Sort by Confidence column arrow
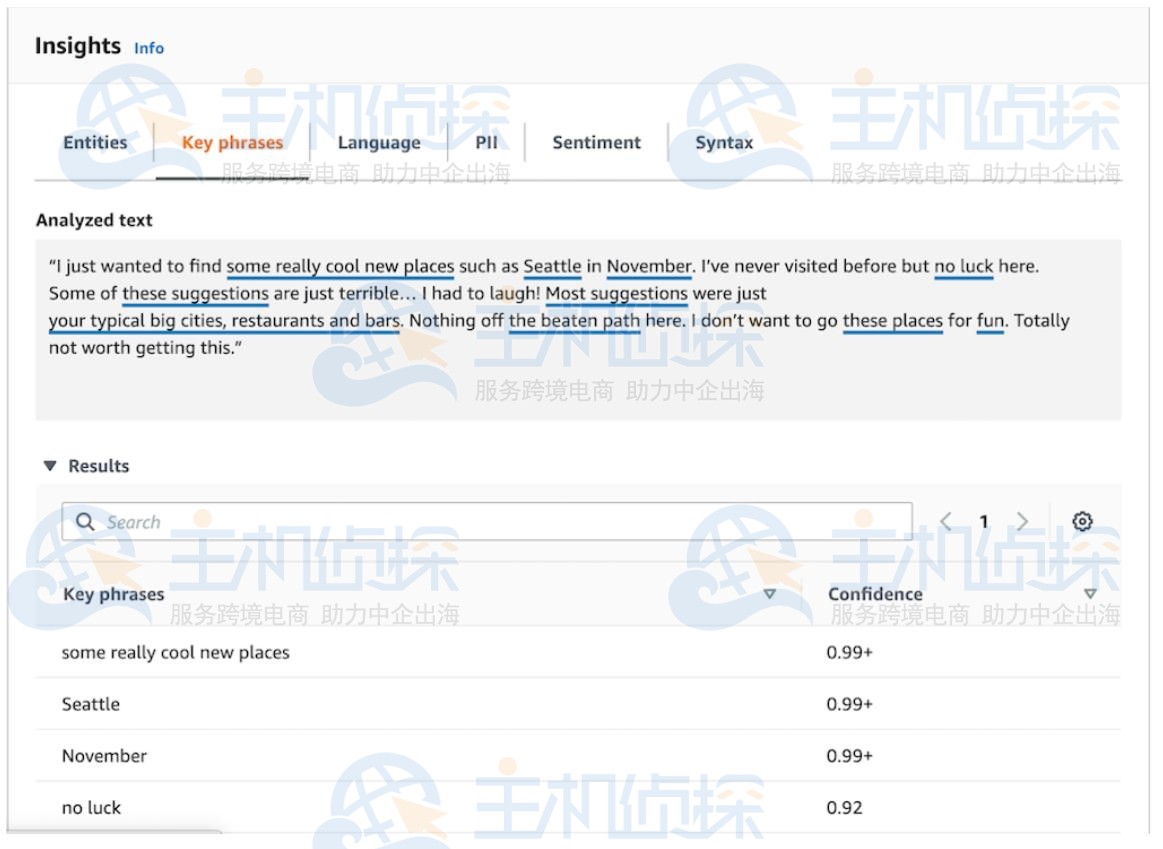The image size is (1163, 849). (x=1090, y=594)
